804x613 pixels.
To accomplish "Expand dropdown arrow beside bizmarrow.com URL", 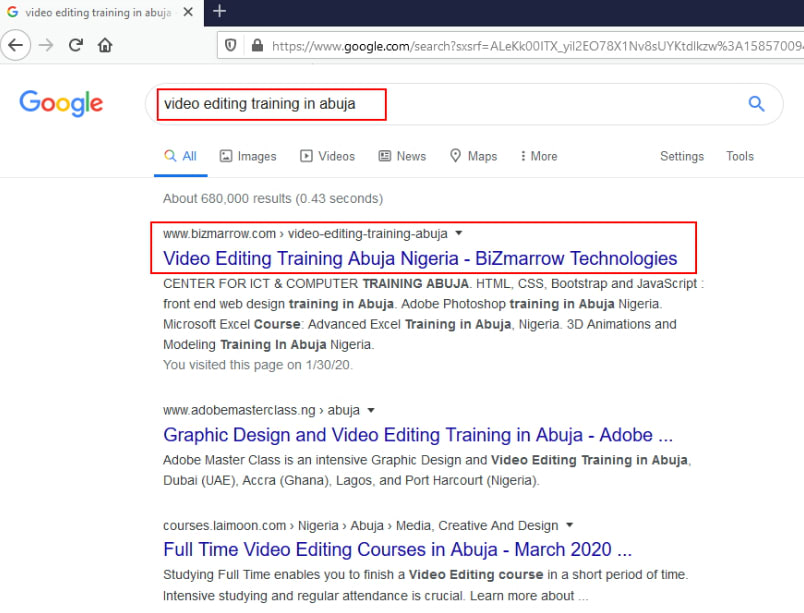I will (459, 234).
